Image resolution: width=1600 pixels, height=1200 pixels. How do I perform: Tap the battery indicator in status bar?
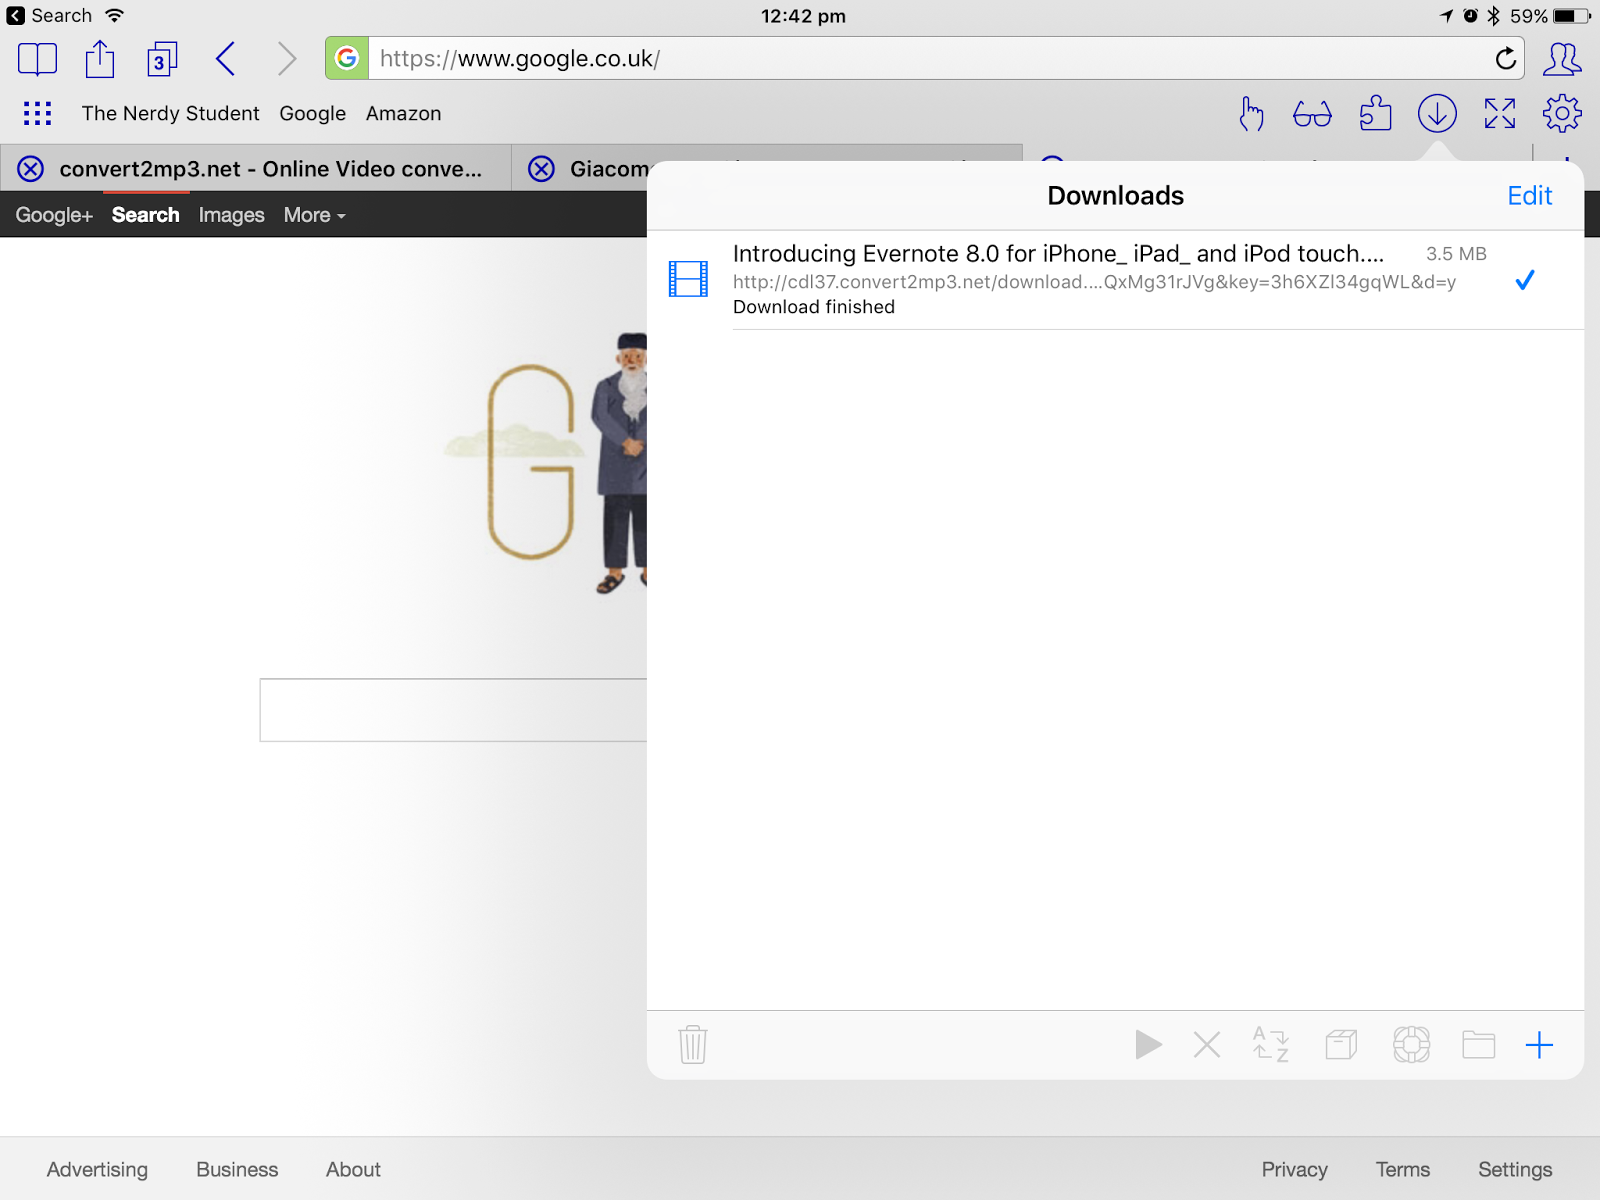(1571, 16)
